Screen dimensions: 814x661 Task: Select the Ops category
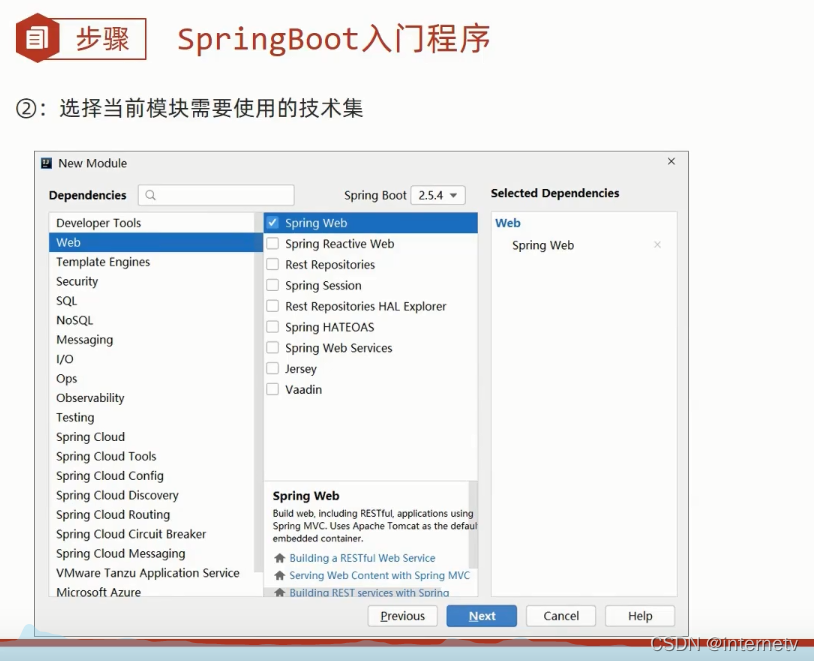tap(152, 379)
